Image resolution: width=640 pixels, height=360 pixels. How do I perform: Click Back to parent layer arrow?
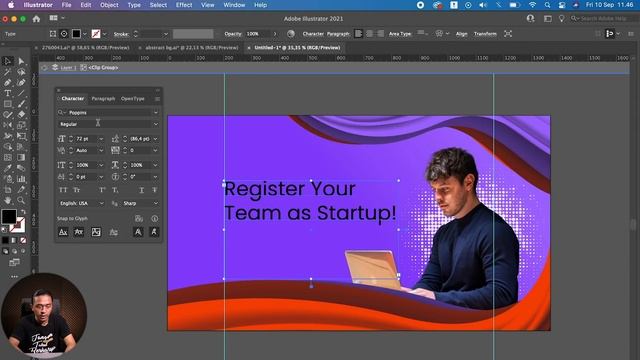click(44, 68)
